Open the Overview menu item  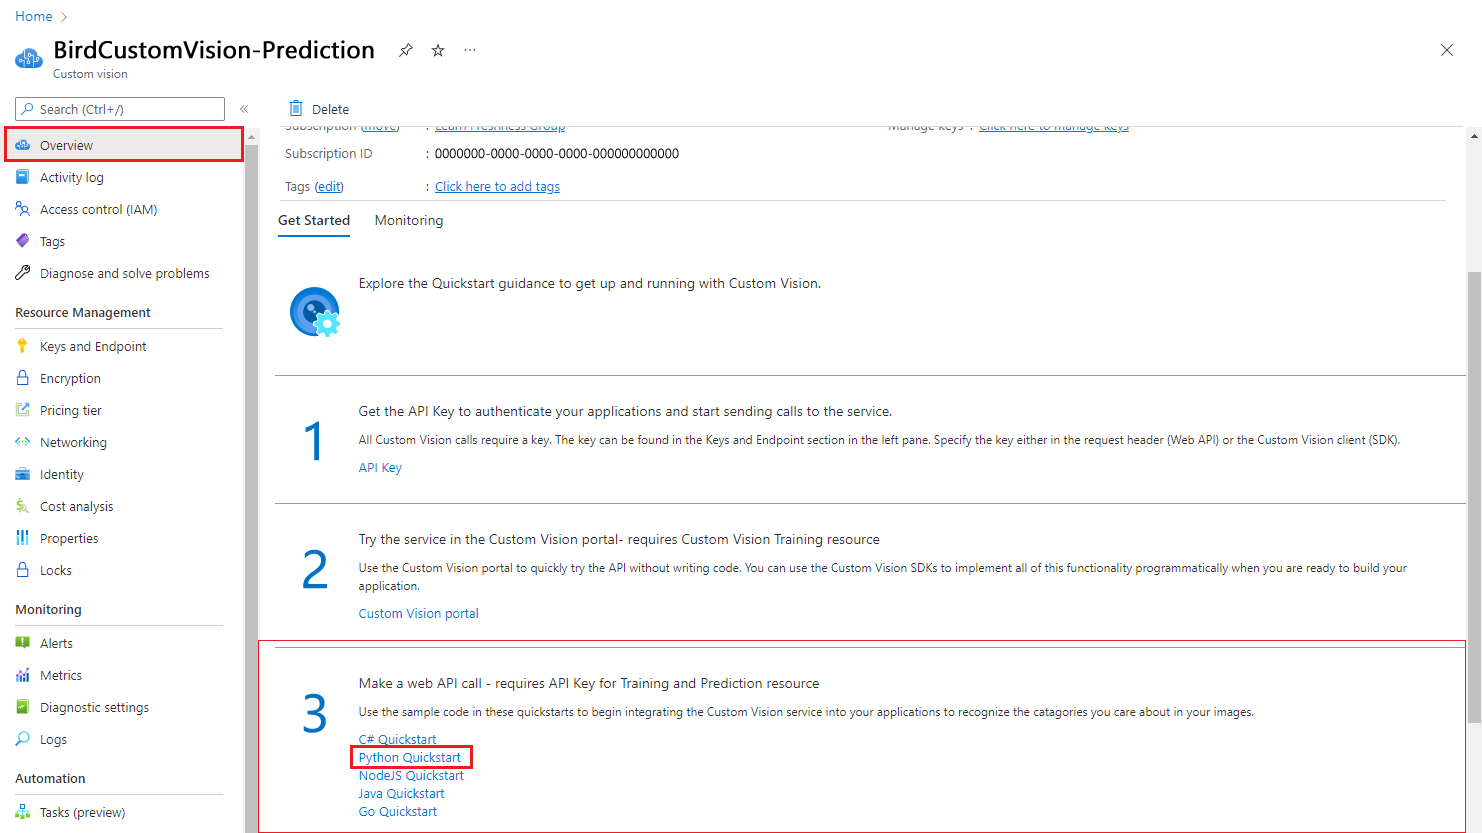[x=124, y=145]
